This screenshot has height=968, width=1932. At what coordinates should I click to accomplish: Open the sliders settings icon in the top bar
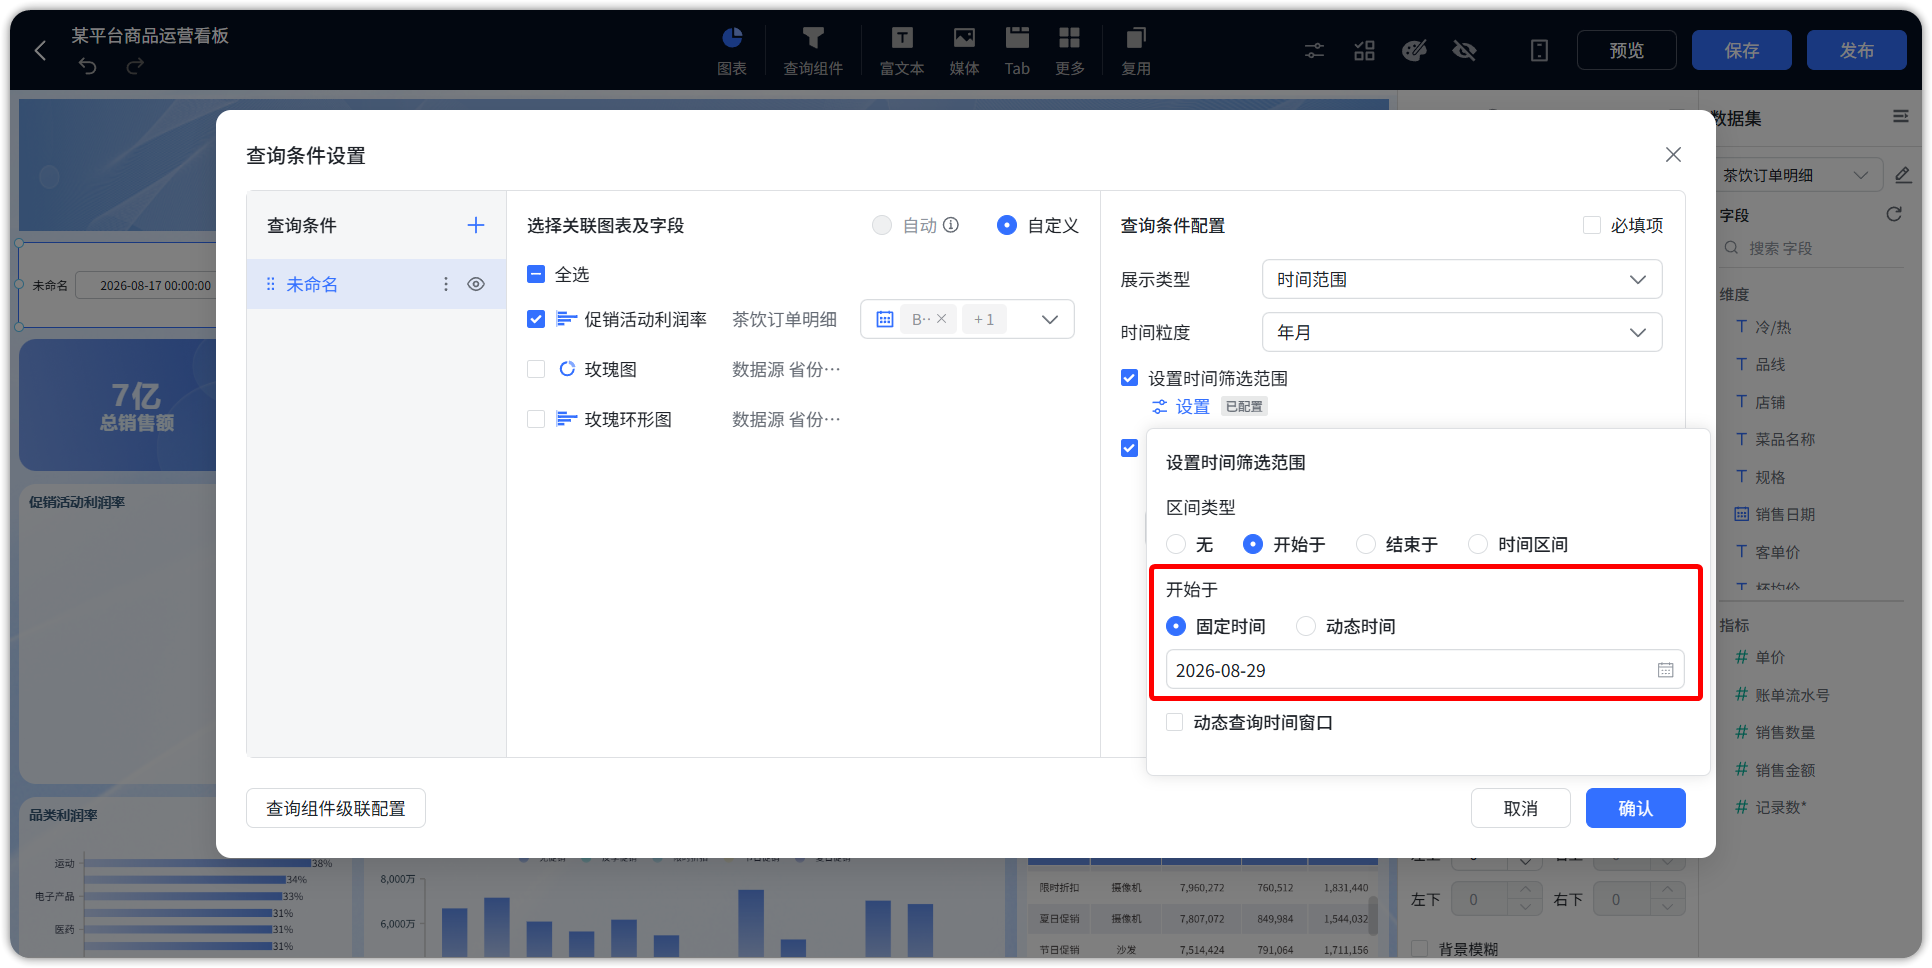pos(1315,50)
